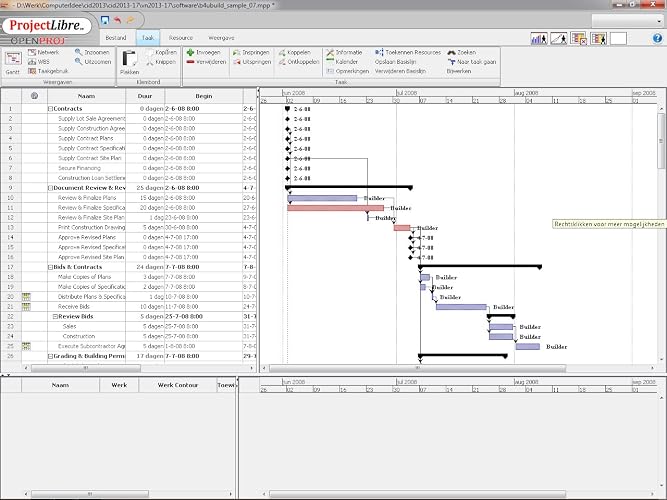Click the Naam column header in task table

click(x=86, y=96)
